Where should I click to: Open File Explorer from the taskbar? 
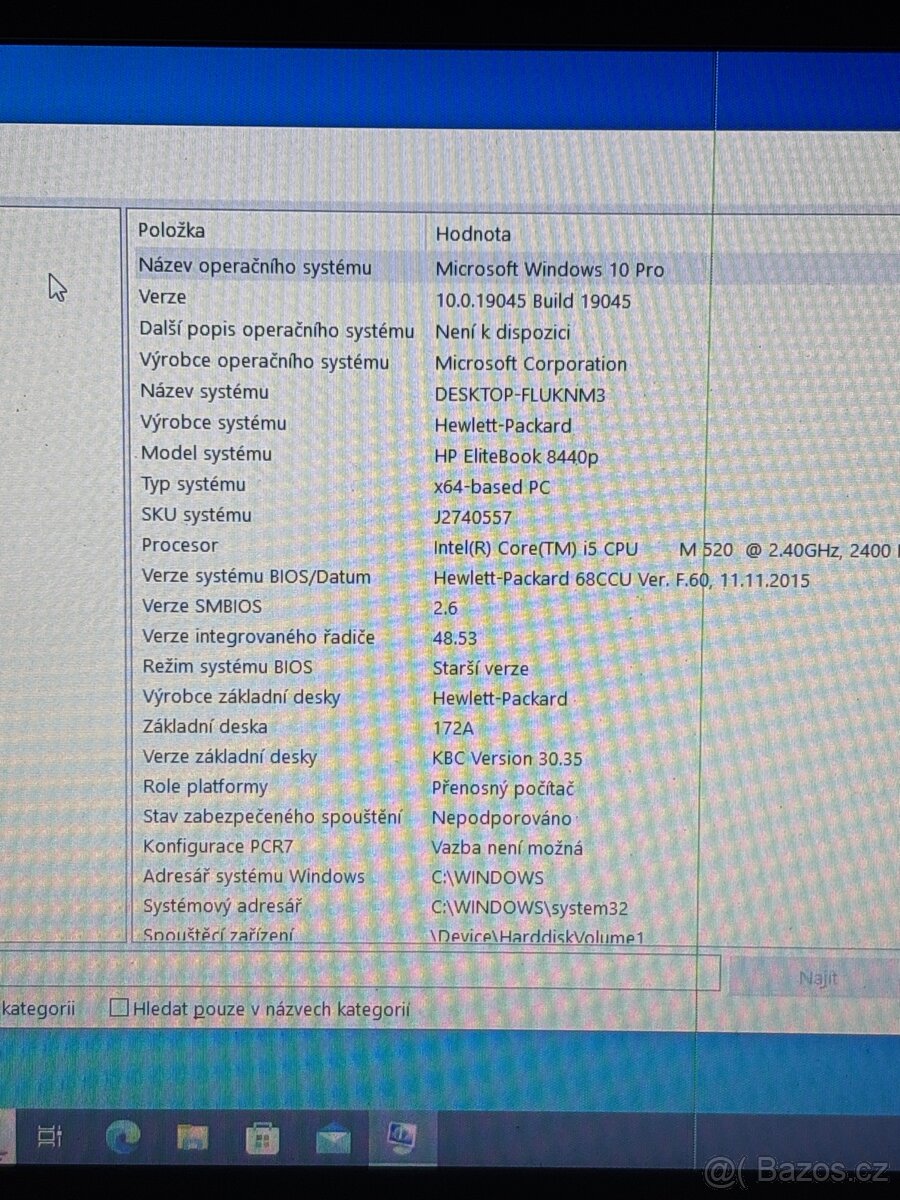(x=192, y=1138)
